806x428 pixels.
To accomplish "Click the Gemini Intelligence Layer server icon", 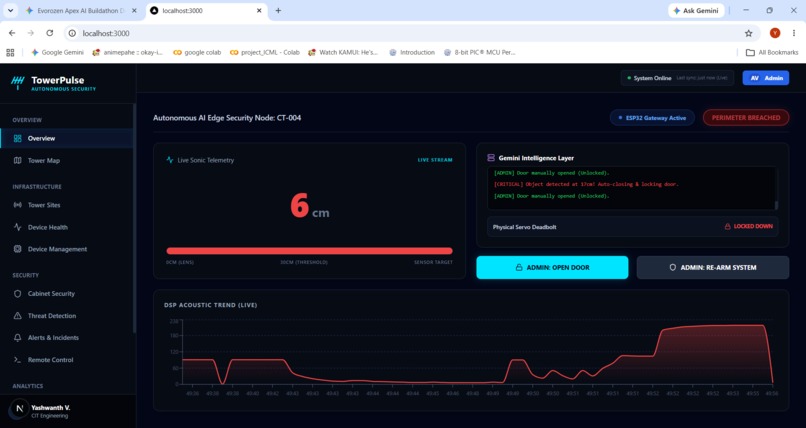I will pyautogui.click(x=491, y=158).
